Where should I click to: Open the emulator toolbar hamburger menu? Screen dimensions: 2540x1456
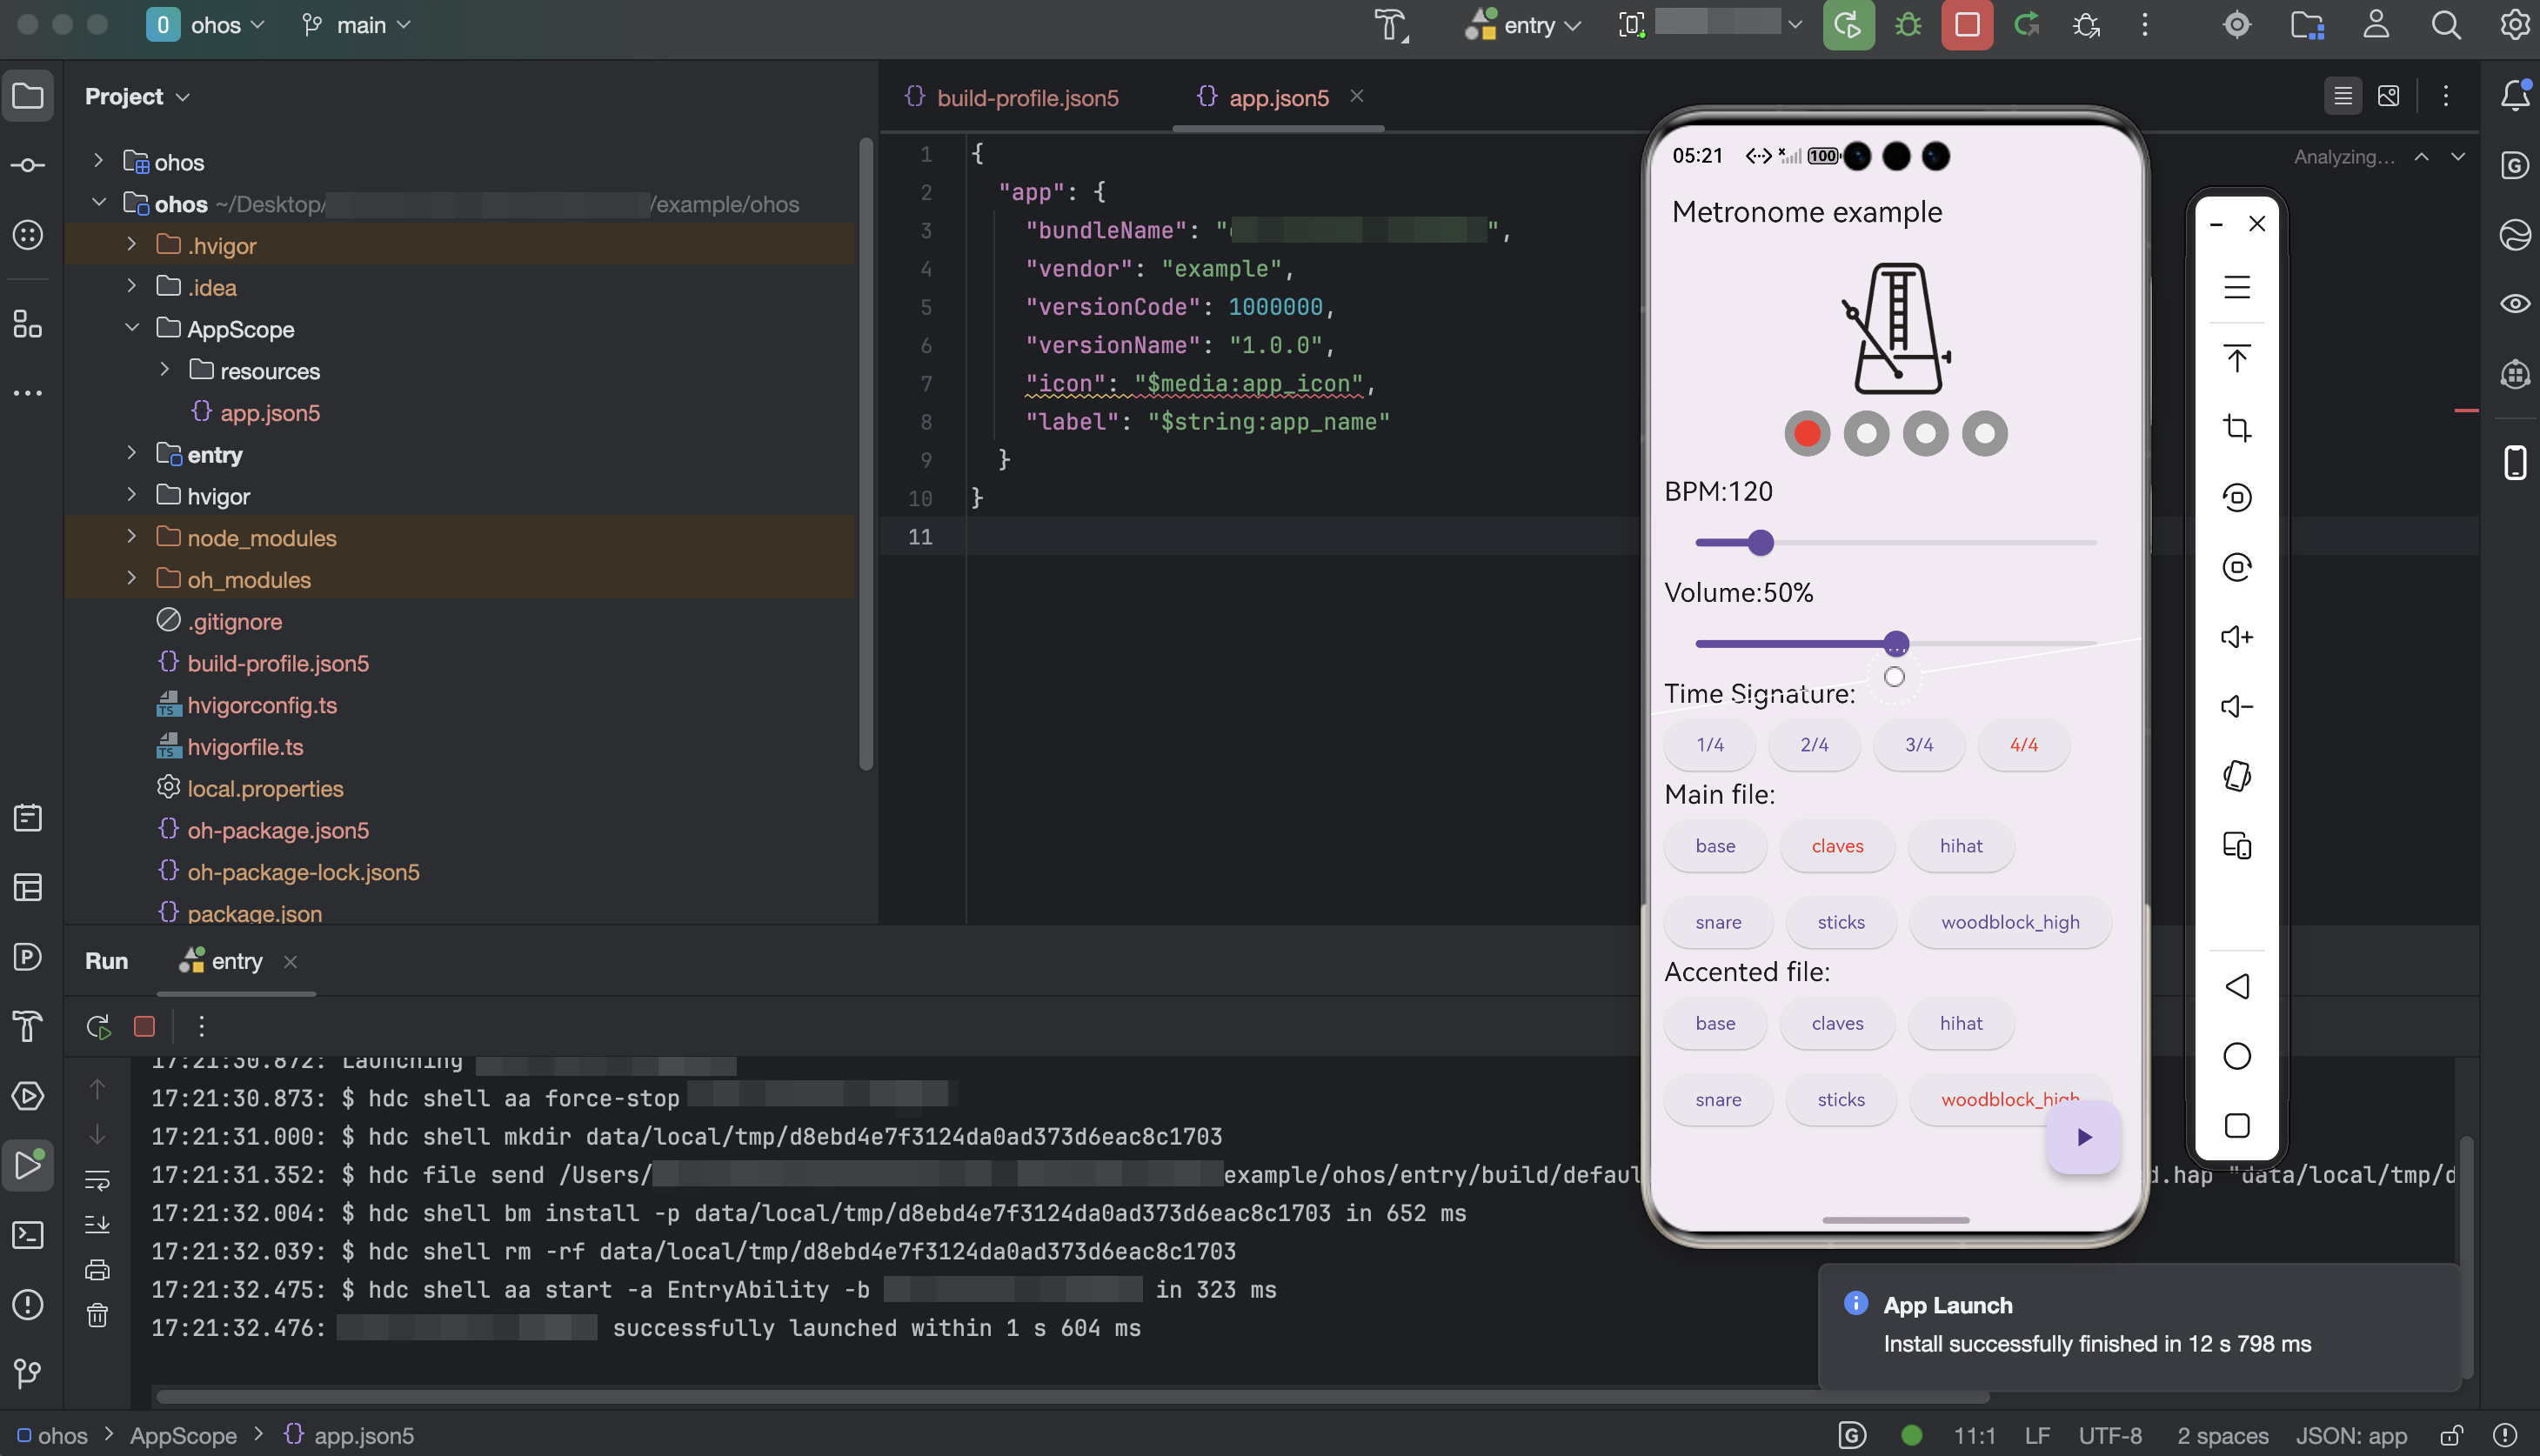[2236, 288]
